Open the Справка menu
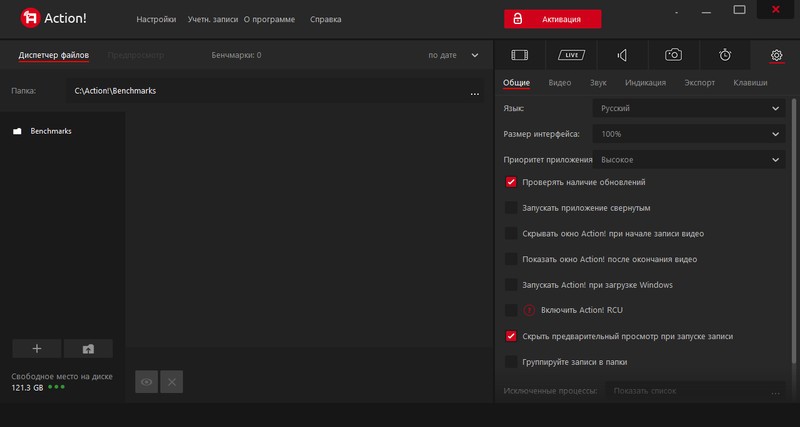Viewport: 800px width, 427px height. point(326,19)
